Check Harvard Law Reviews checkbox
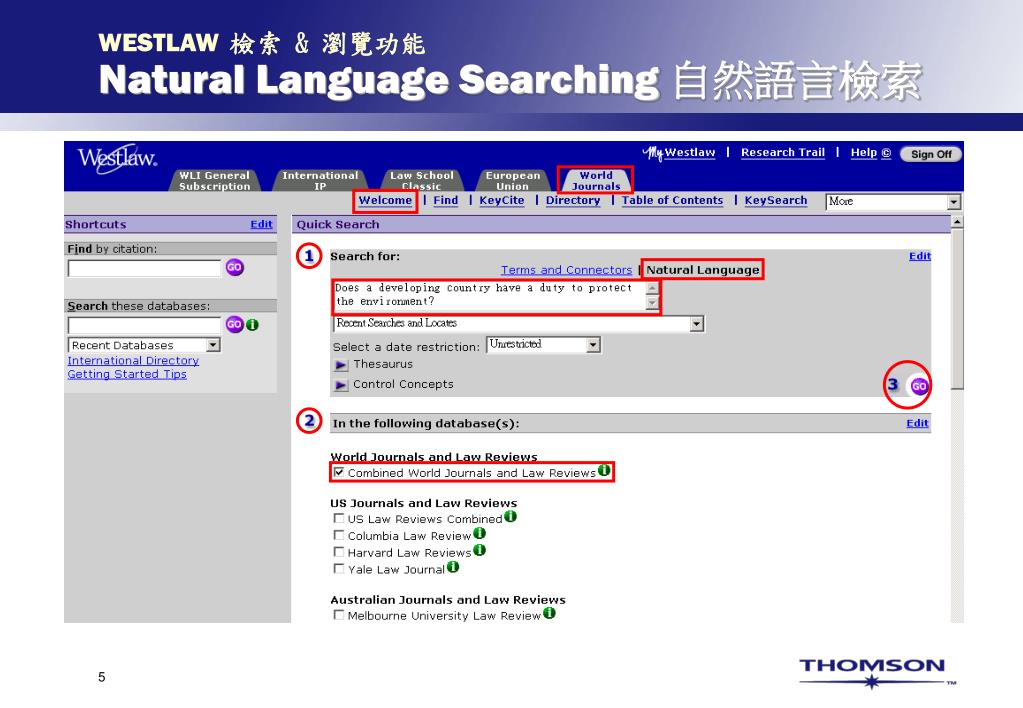This screenshot has width=1023, height=708. (x=339, y=552)
